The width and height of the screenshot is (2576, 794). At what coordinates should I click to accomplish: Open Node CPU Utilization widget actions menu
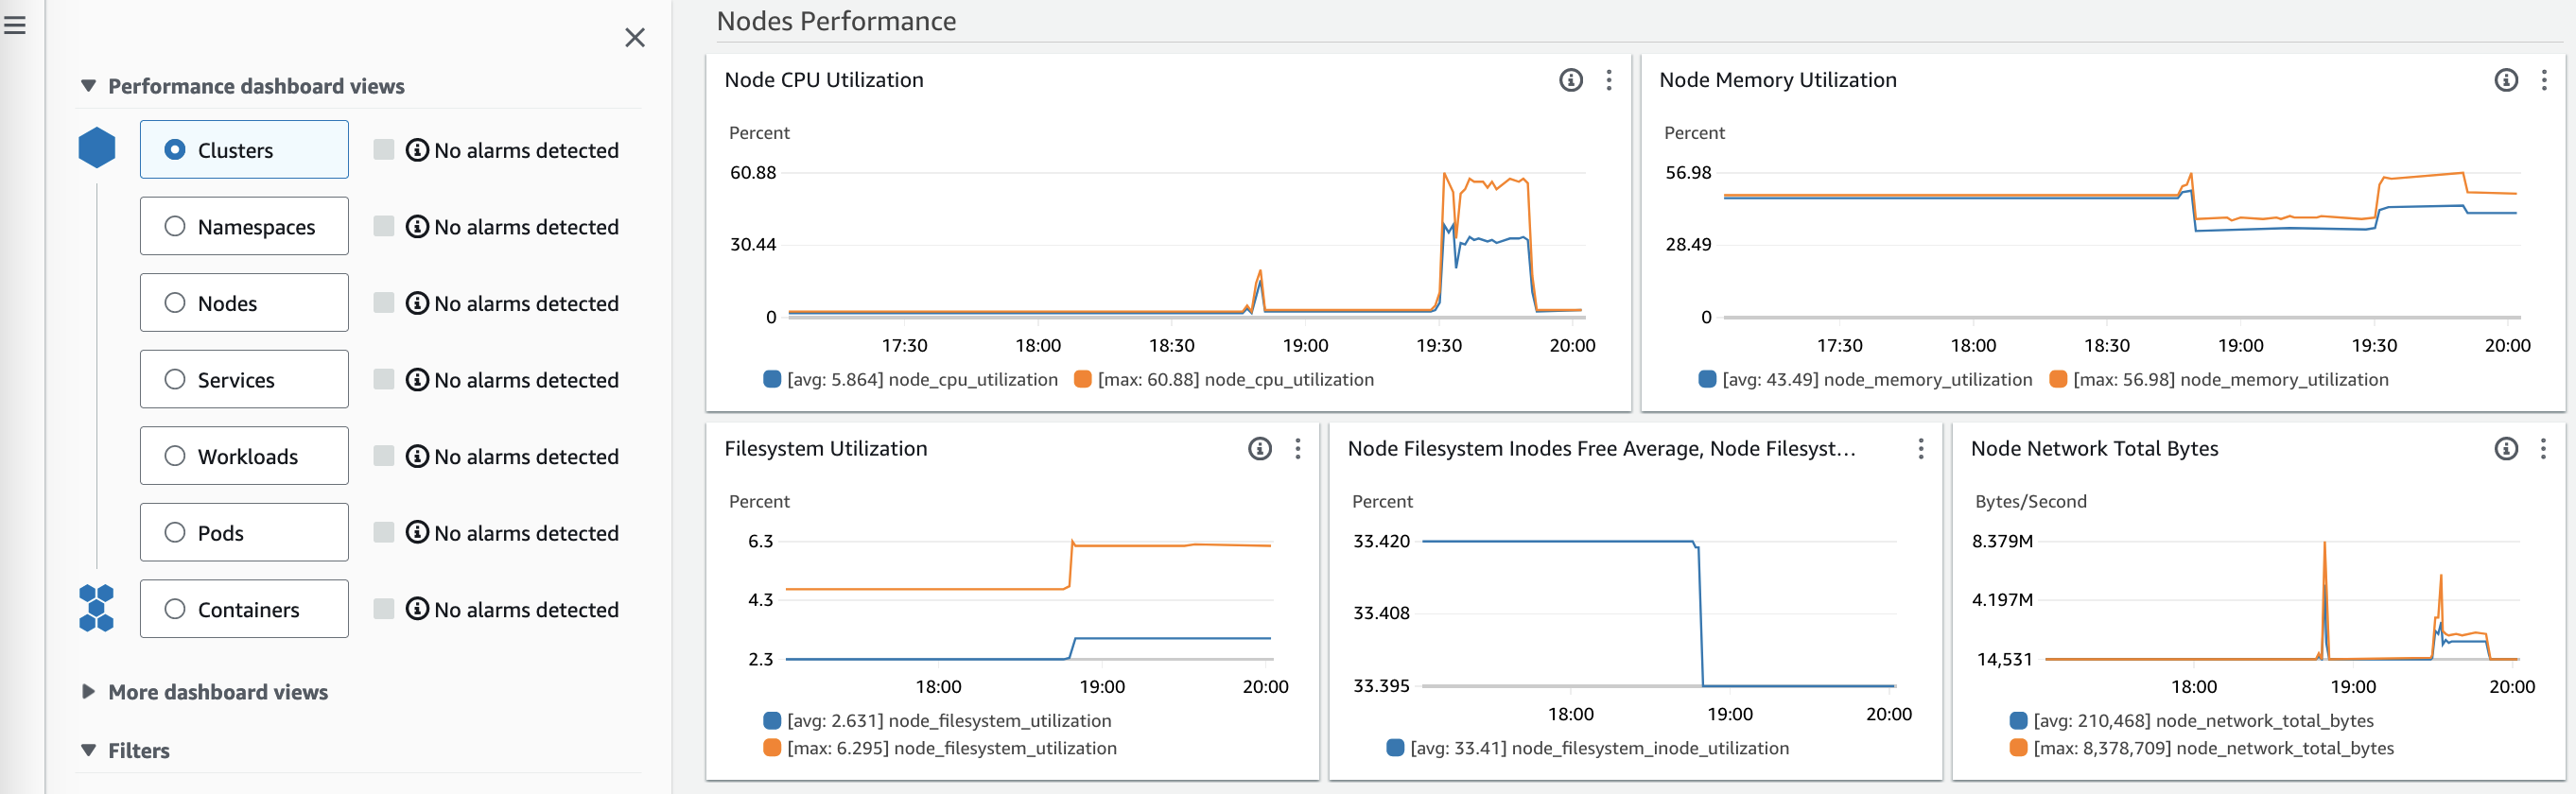click(1608, 80)
